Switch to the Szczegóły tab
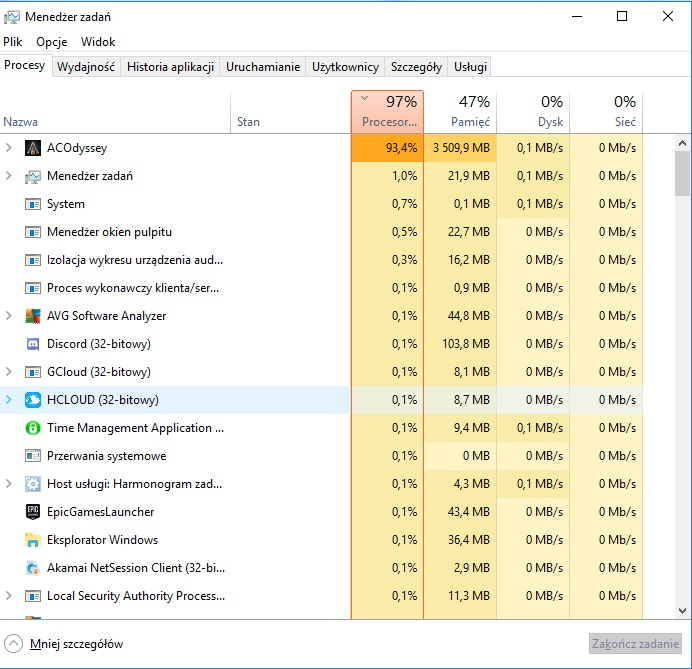Viewport: 692px width, 669px height. (416, 67)
